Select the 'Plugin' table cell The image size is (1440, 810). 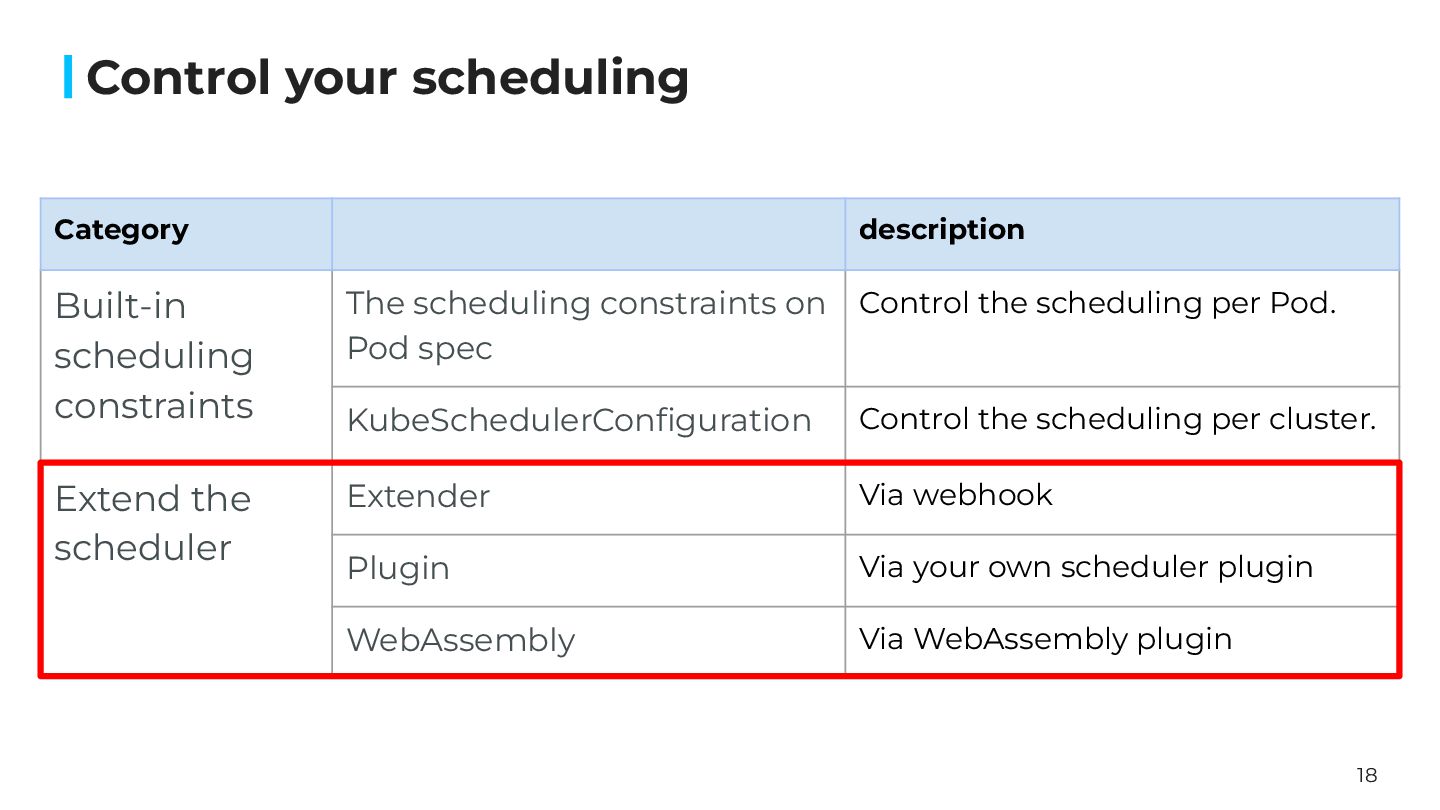(398, 568)
